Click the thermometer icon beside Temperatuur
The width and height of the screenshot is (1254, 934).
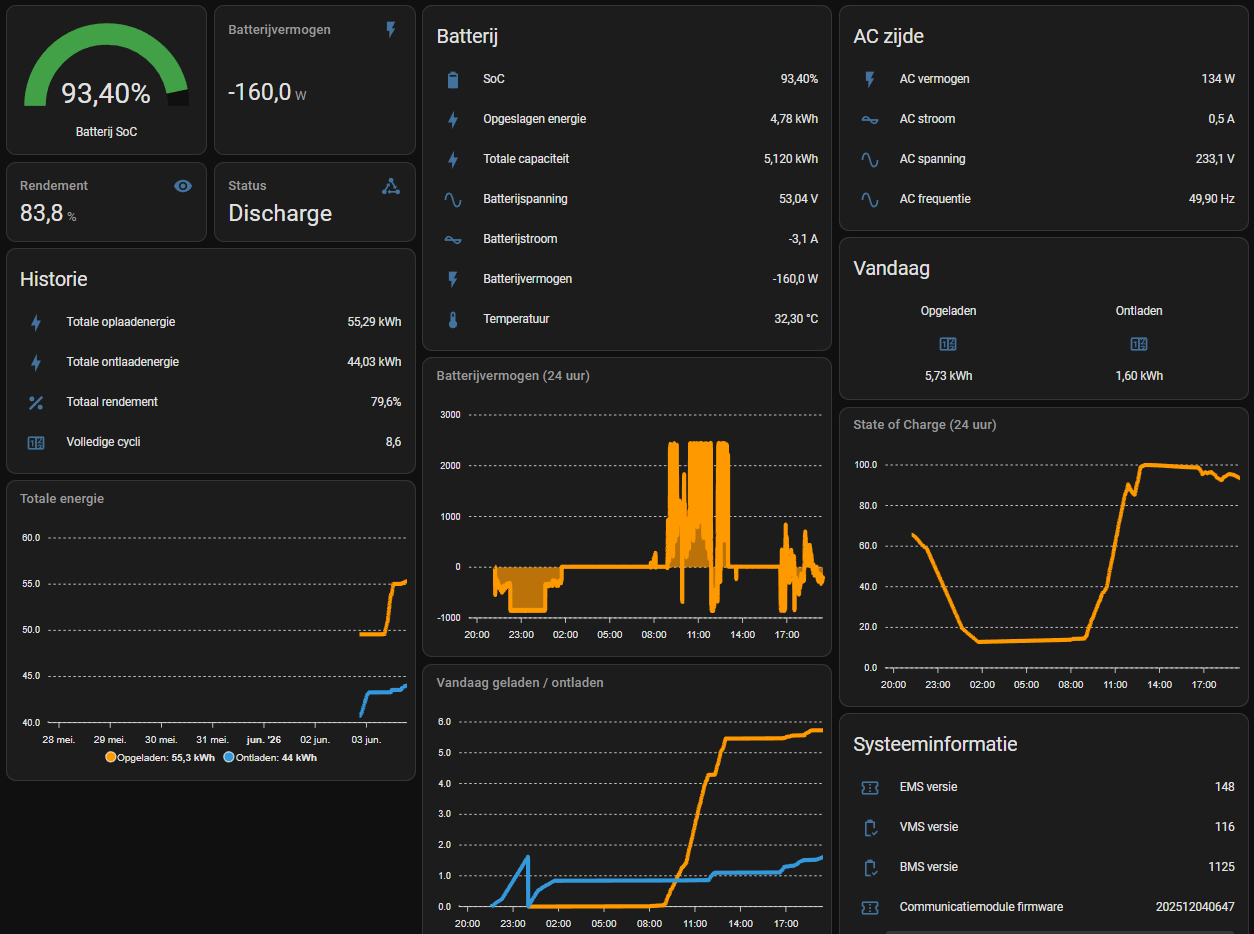tap(453, 320)
